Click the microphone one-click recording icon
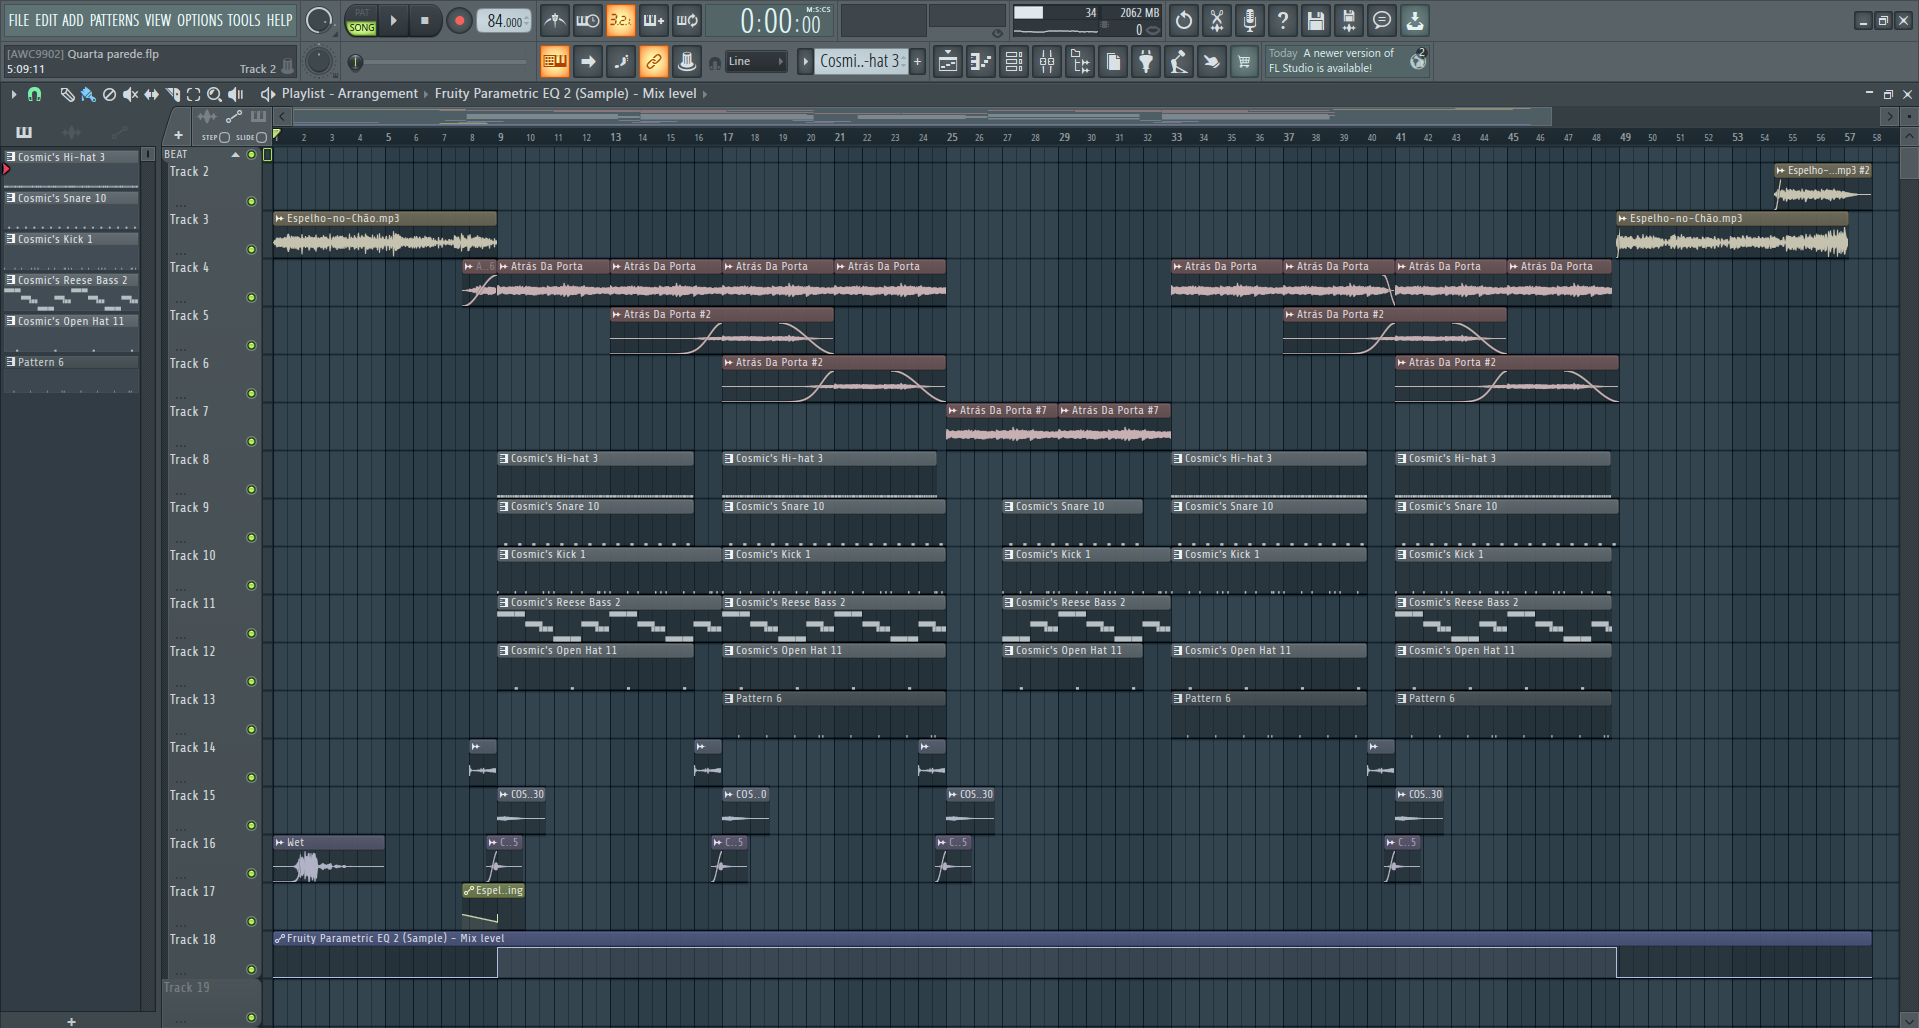 coord(1250,20)
